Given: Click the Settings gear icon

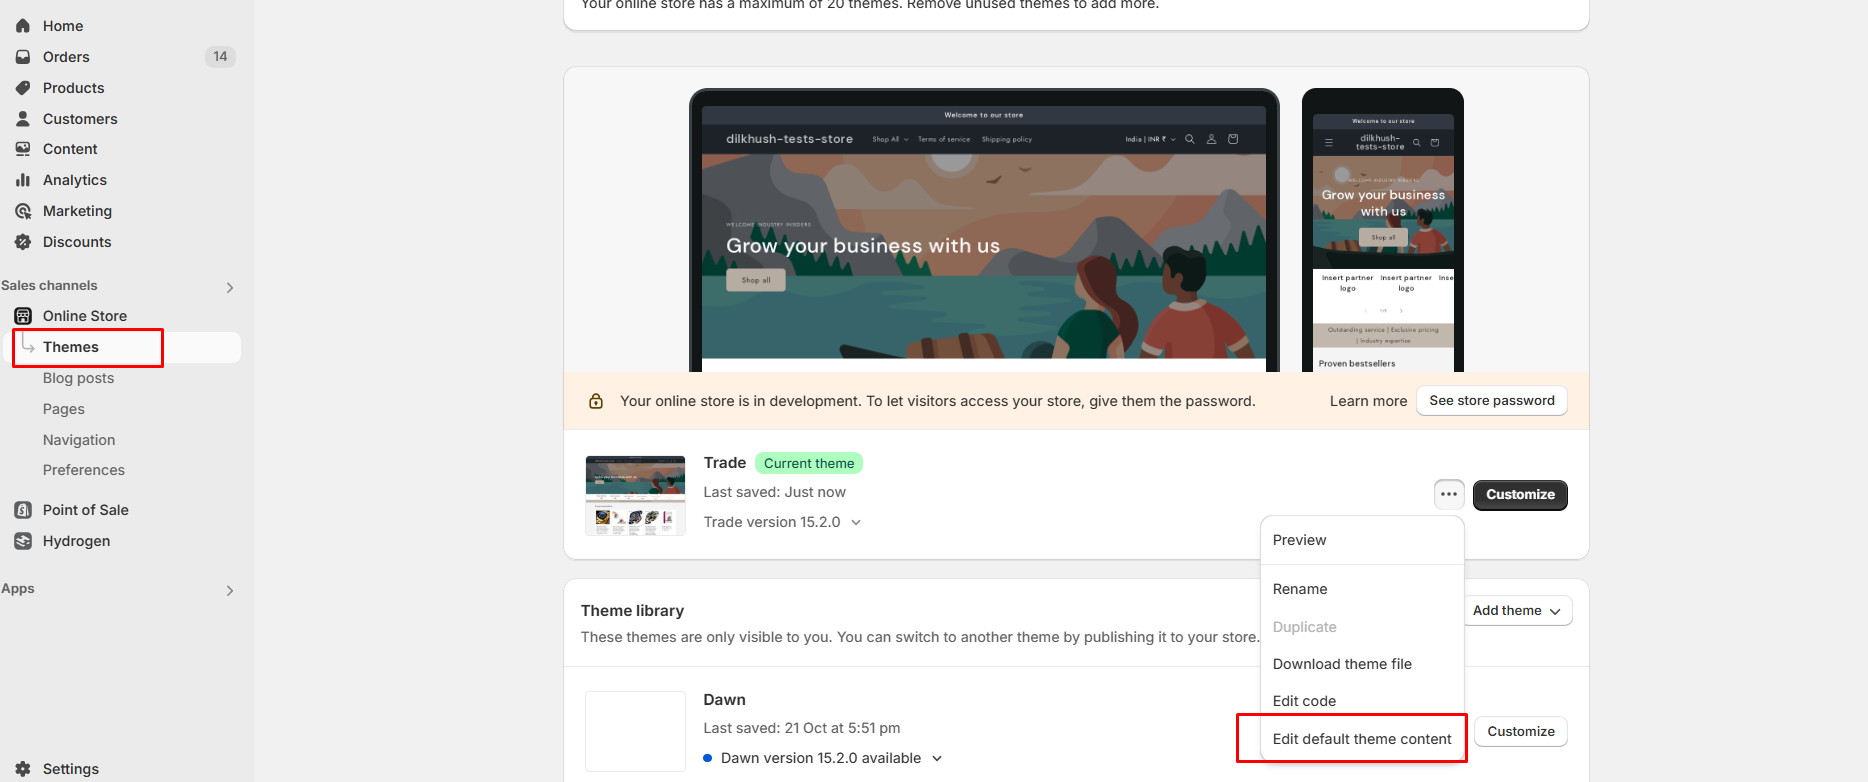Looking at the screenshot, I should [x=23, y=769].
